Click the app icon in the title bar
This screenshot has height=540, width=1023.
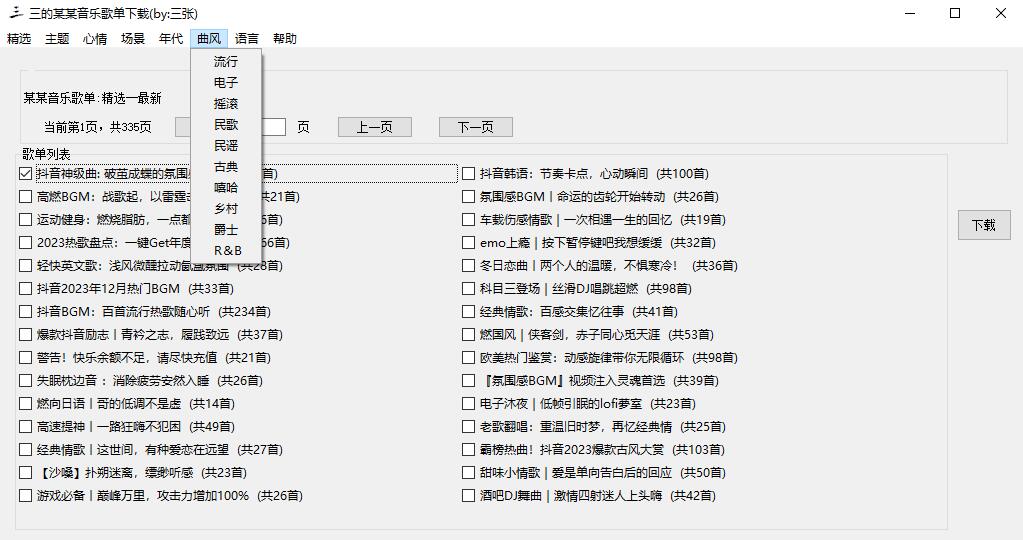(x=16, y=12)
